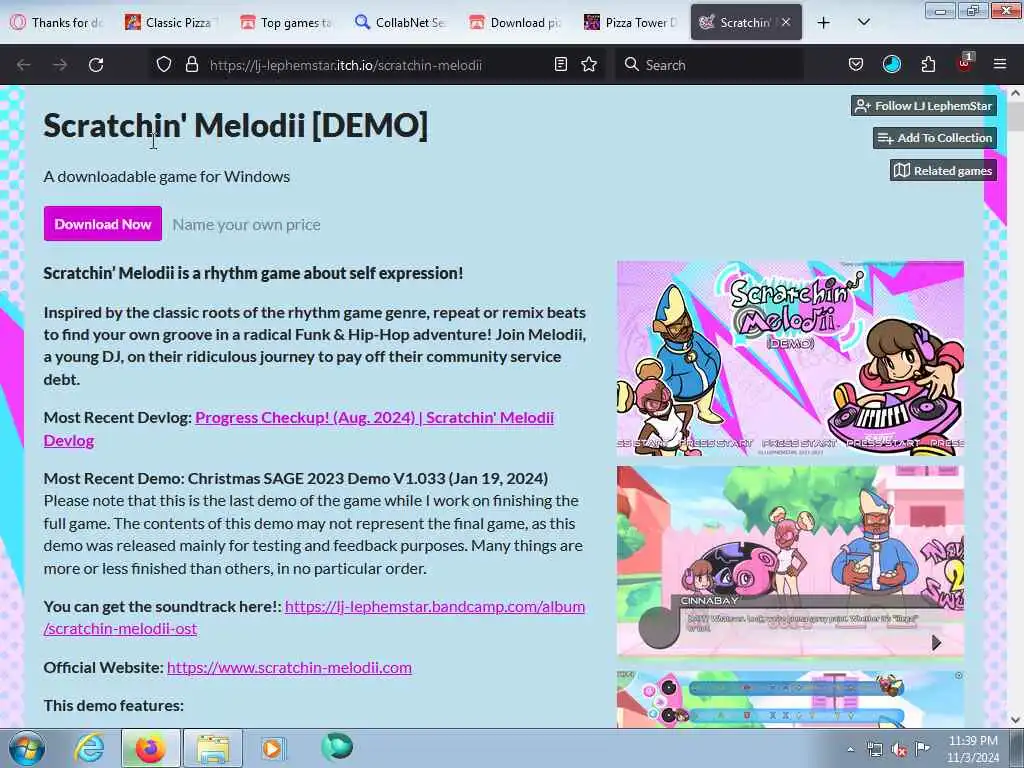Open the green round taskbar app icon
The width and height of the screenshot is (1024, 768).
[x=337, y=747]
